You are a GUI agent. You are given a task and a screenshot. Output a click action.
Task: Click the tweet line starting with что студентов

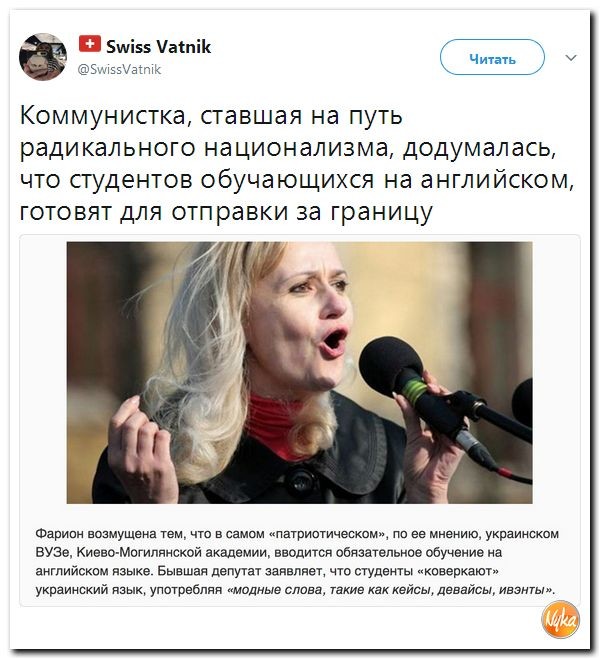click(297, 180)
